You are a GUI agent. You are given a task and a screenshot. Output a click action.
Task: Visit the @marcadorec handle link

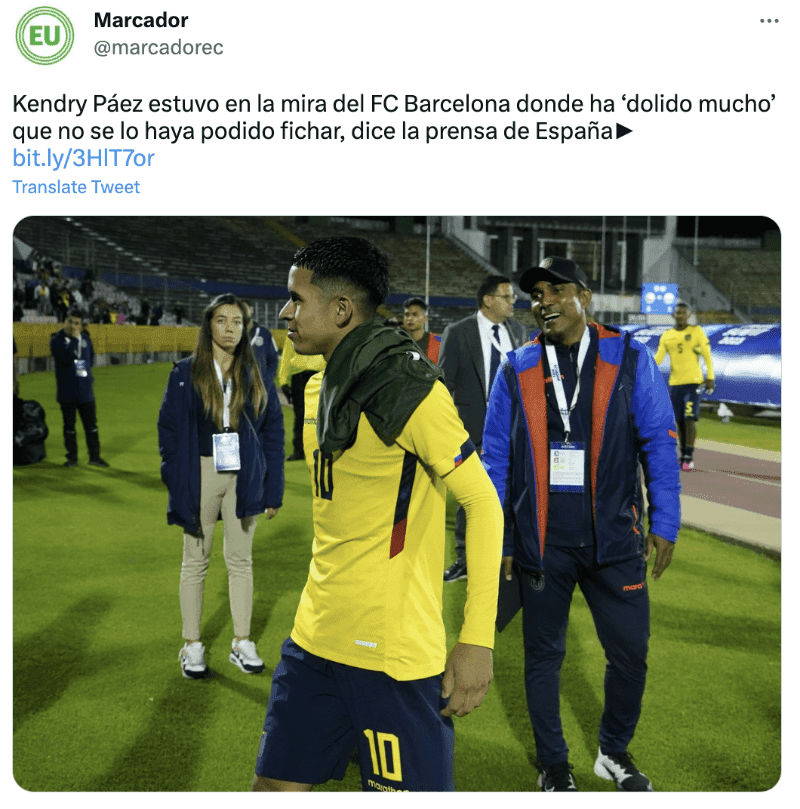[158, 47]
